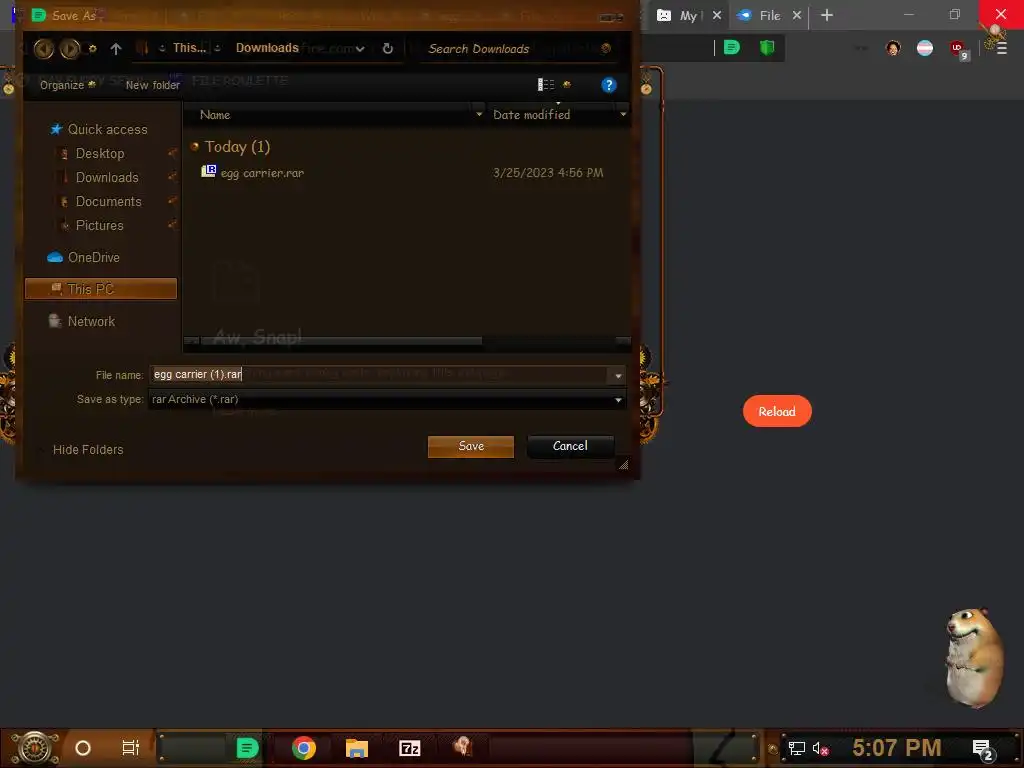
Task: Open Documents folder in sidebar
Action: coord(108,201)
